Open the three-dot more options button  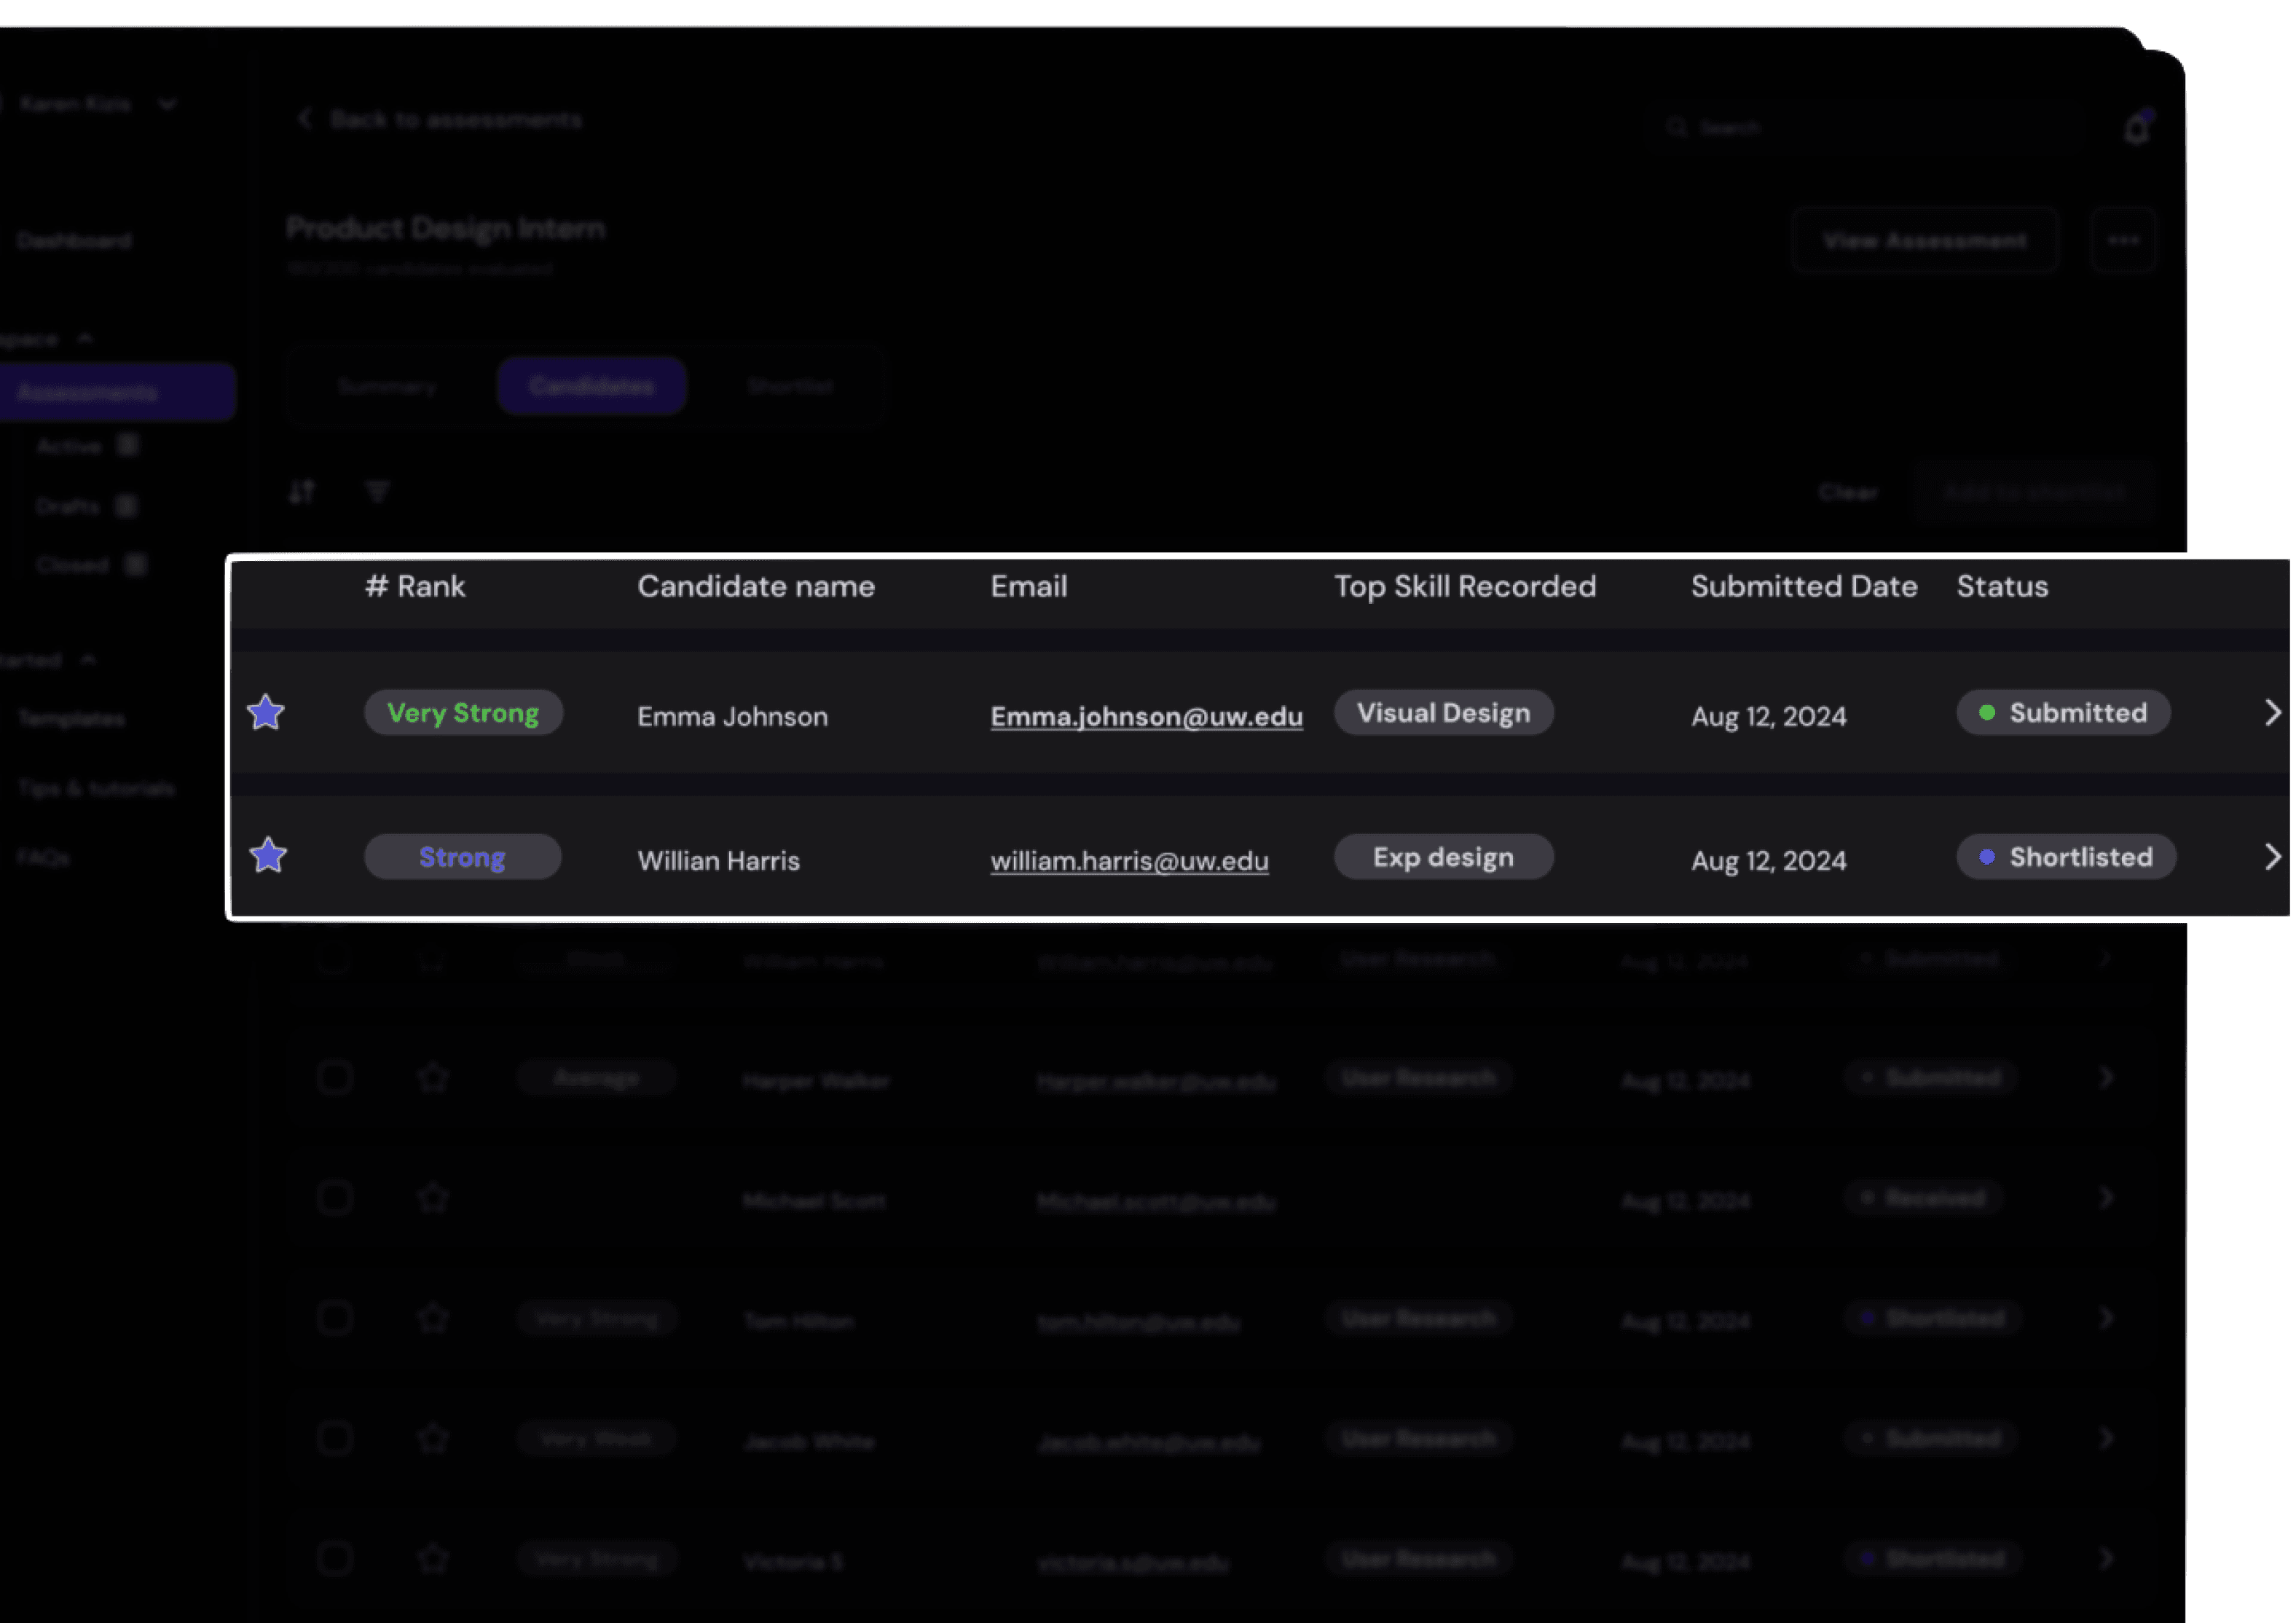coord(2123,240)
